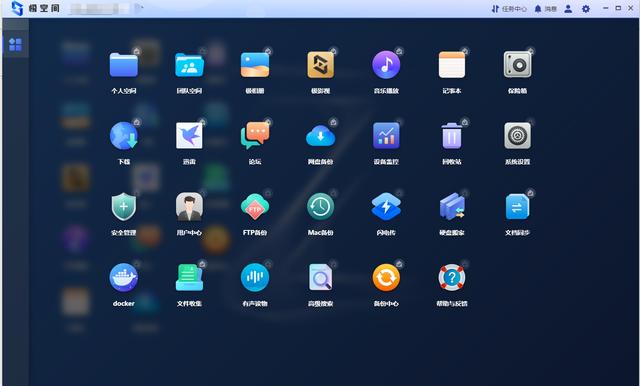Launch the Mac备份 time-machine app
This screenshot has width=640, height=386.
(x=320, y=206)
